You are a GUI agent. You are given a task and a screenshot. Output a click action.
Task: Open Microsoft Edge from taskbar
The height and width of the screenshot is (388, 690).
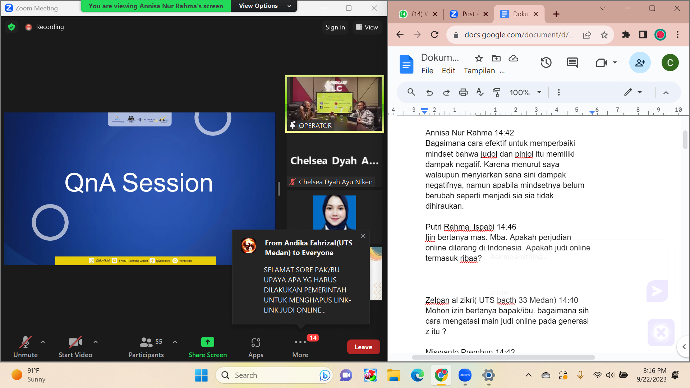click(417, 375)
